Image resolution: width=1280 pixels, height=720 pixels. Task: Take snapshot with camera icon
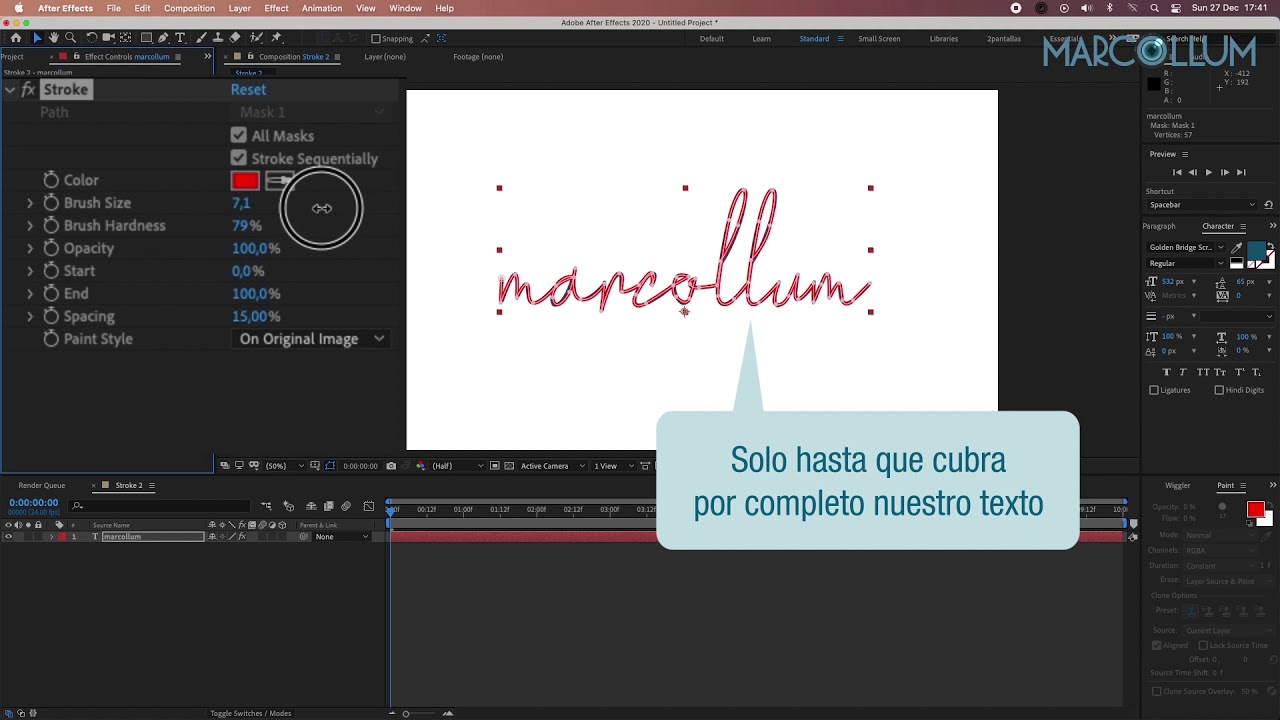[391, 466]
